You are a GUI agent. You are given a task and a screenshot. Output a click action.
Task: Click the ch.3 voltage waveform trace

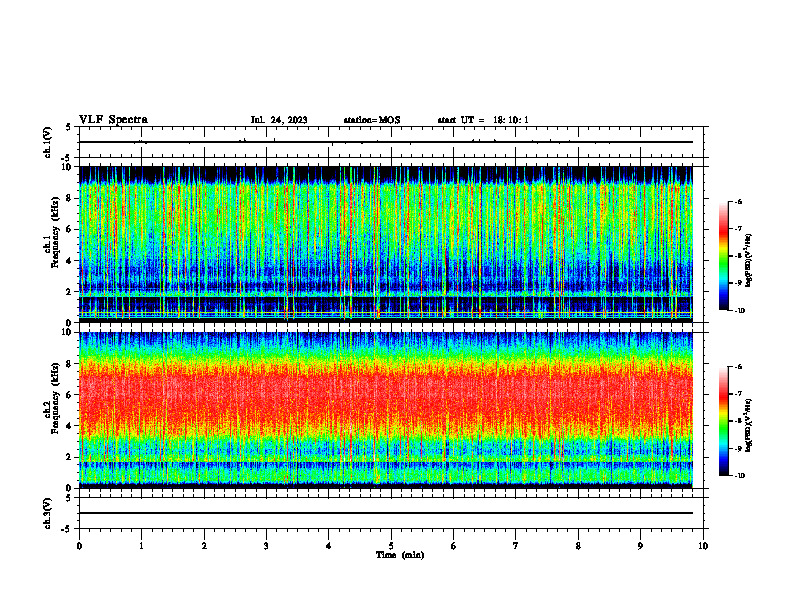386,513
